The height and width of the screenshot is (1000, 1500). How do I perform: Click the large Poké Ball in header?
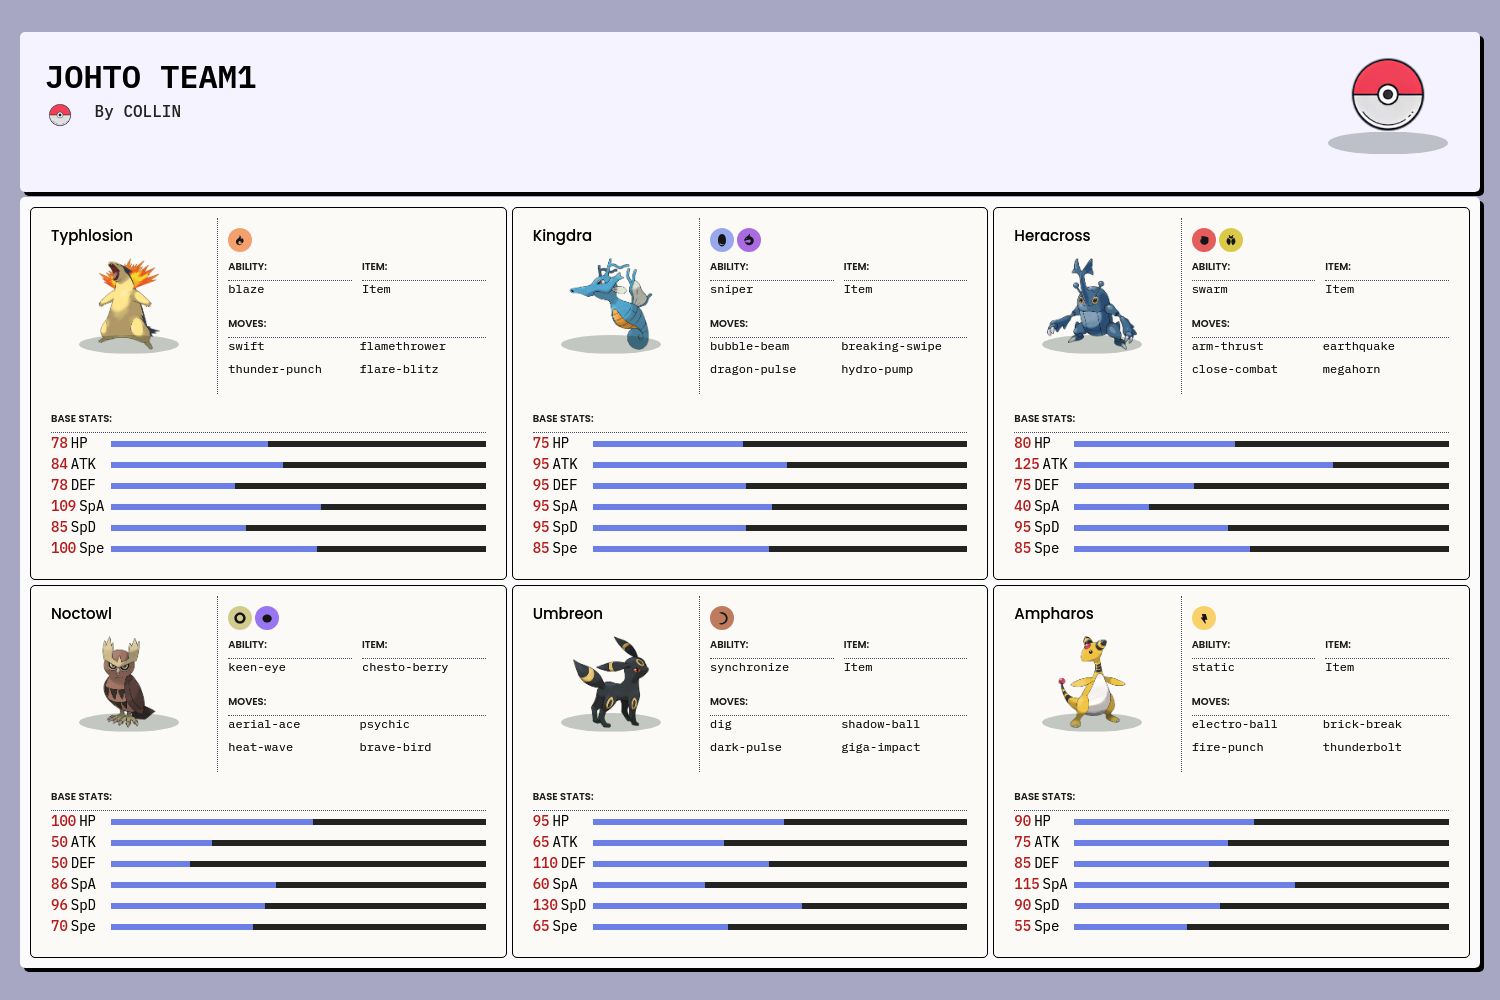(1387, 94)
